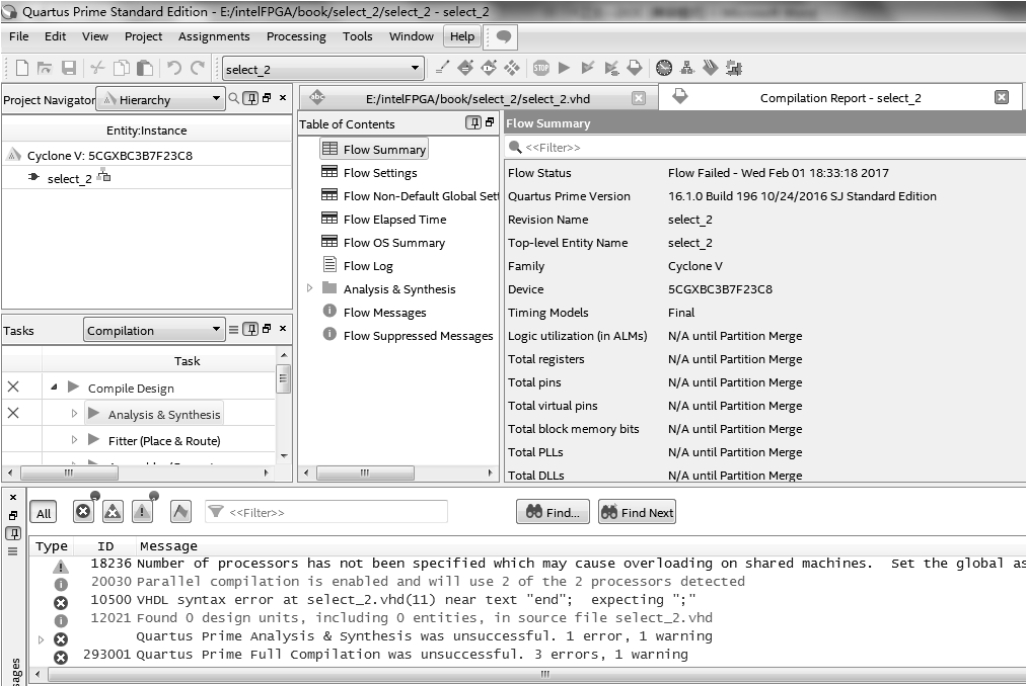The image size is (1026, 686).
Task: Open Flow Settings in Table of Contents
Action: pyautogui.click(x=380, y=173)
